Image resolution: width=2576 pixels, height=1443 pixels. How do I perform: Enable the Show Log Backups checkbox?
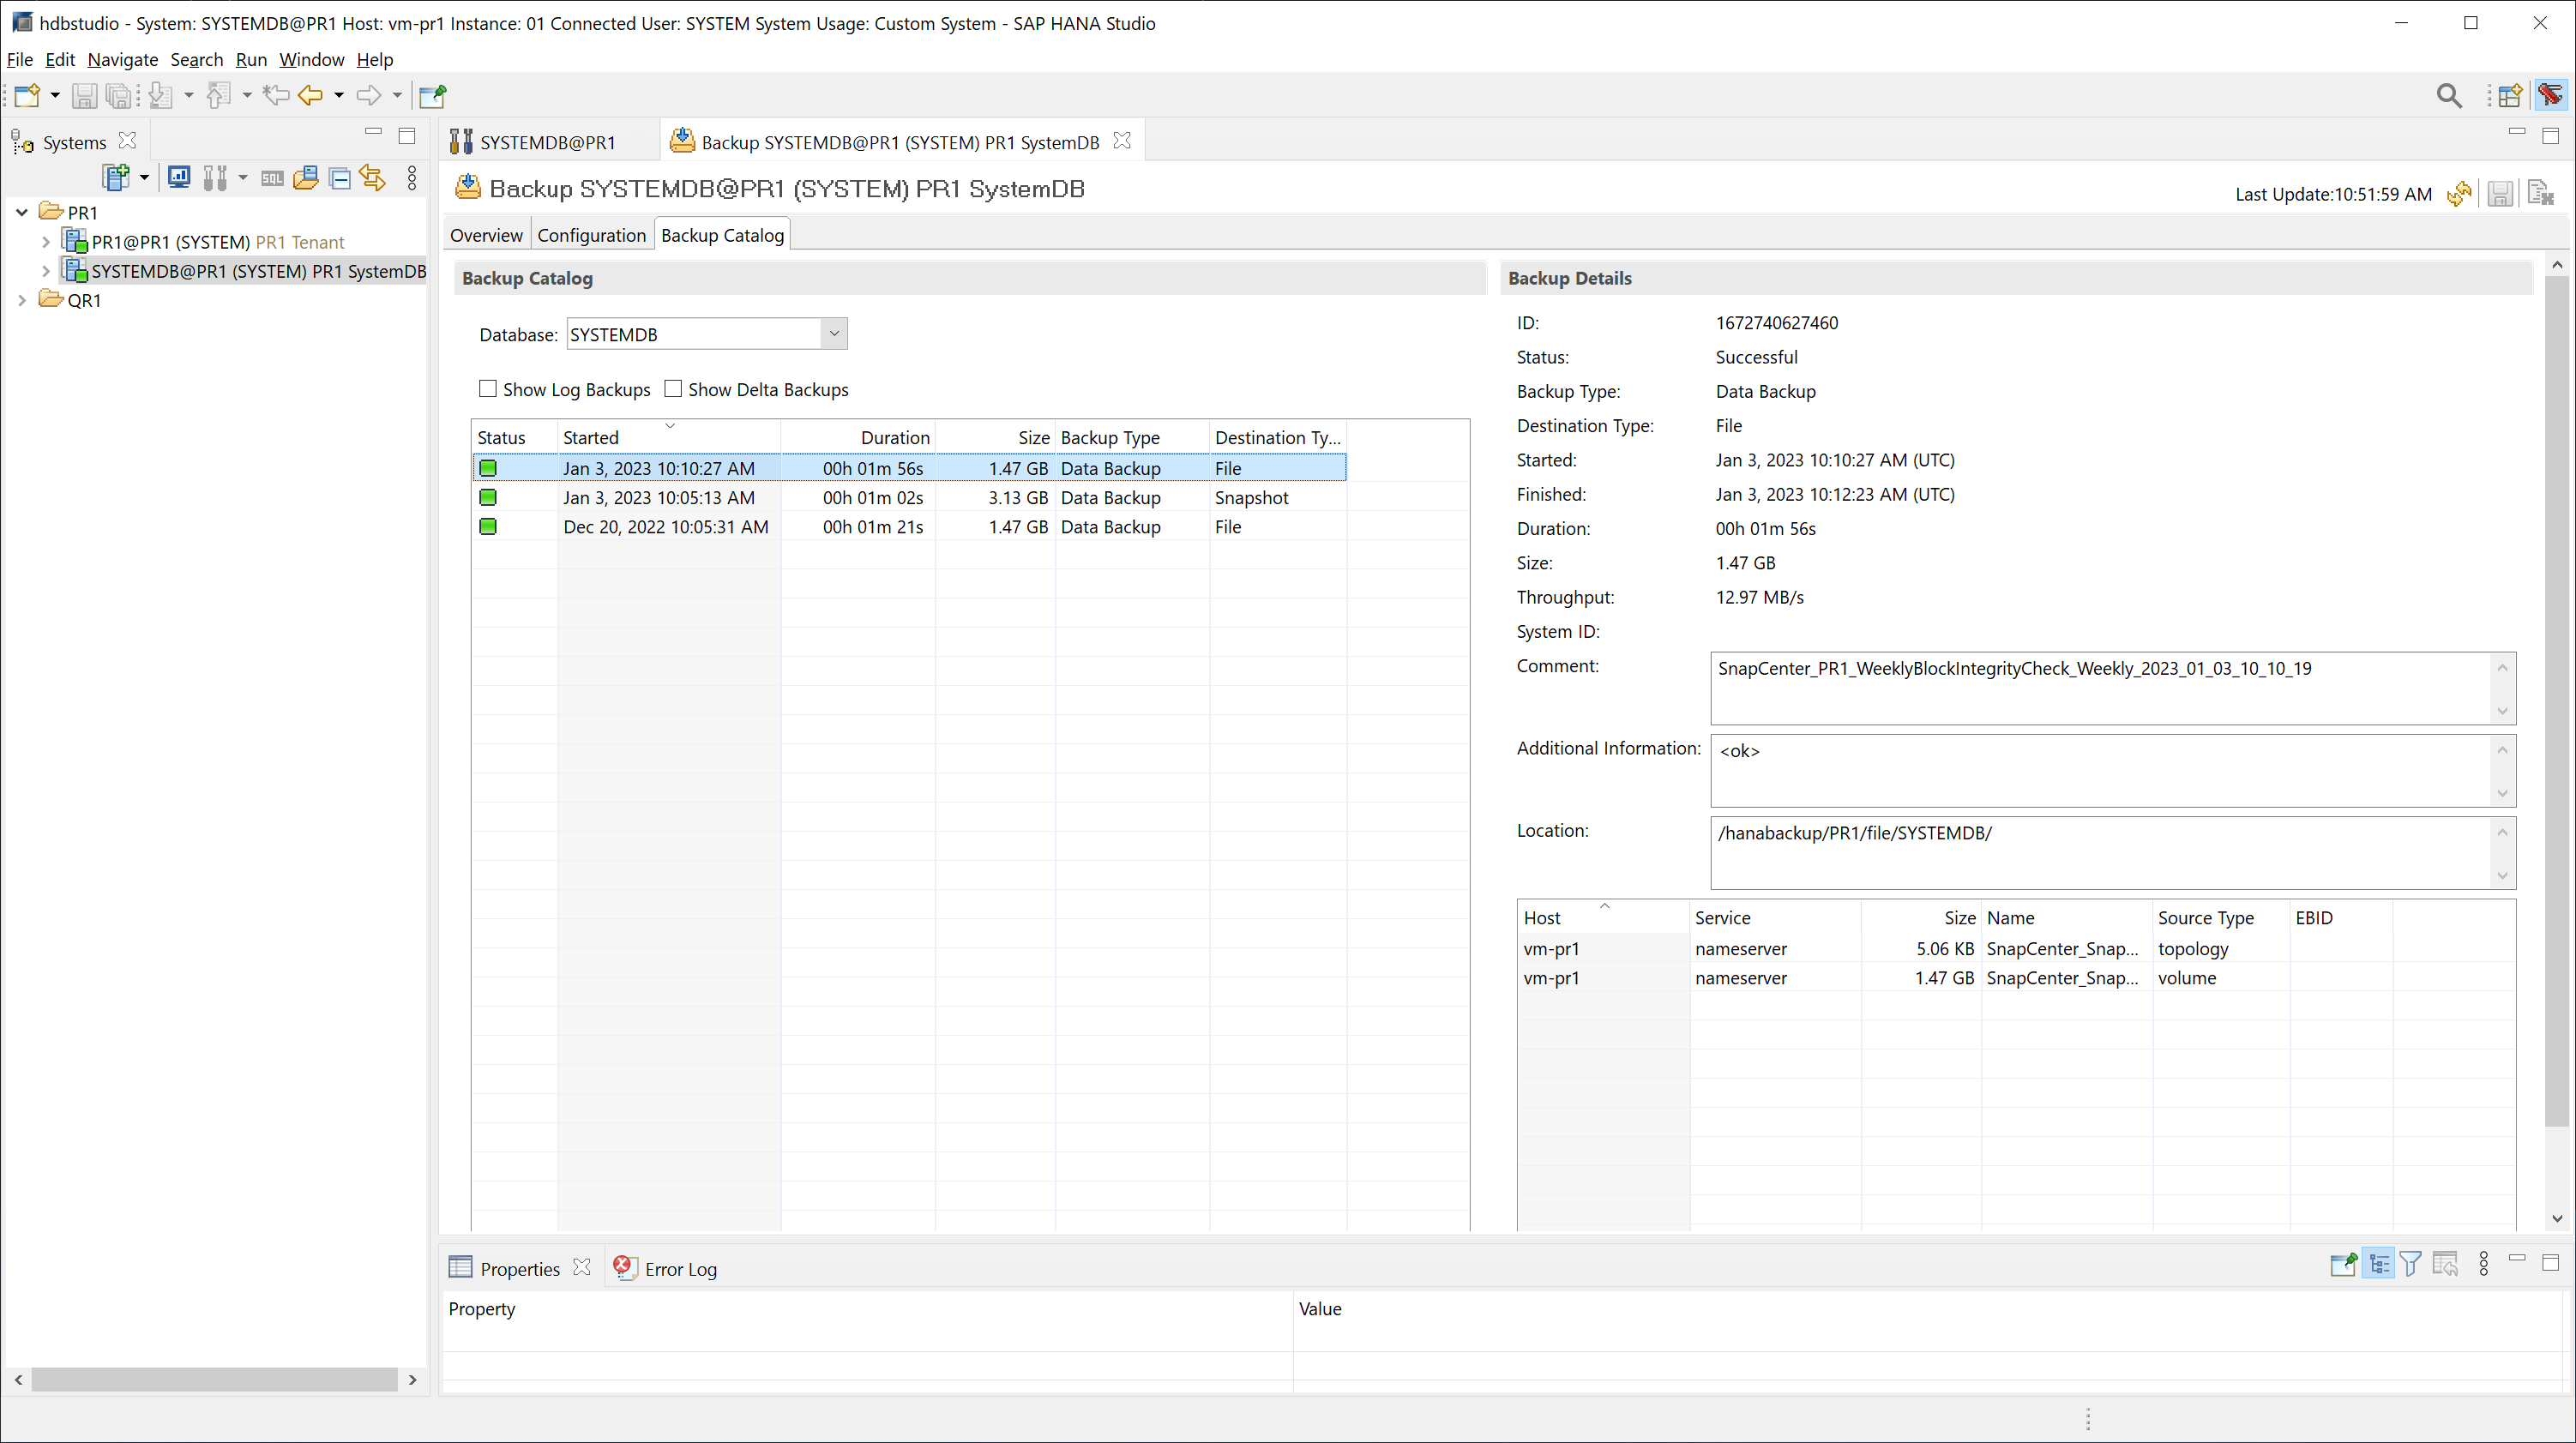tap(488, 389)
